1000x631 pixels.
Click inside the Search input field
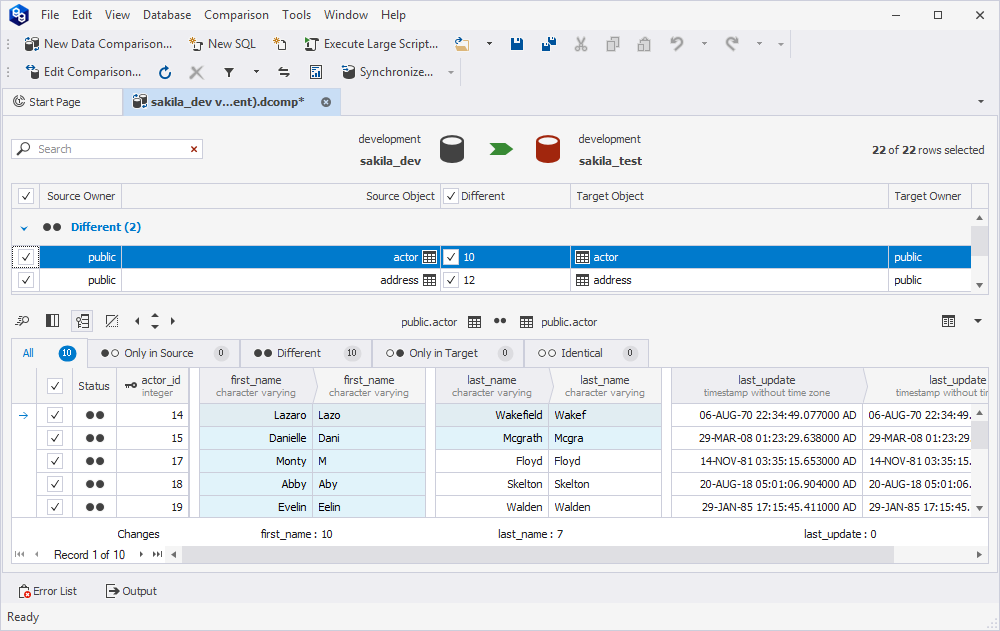[x=110, y=149]
